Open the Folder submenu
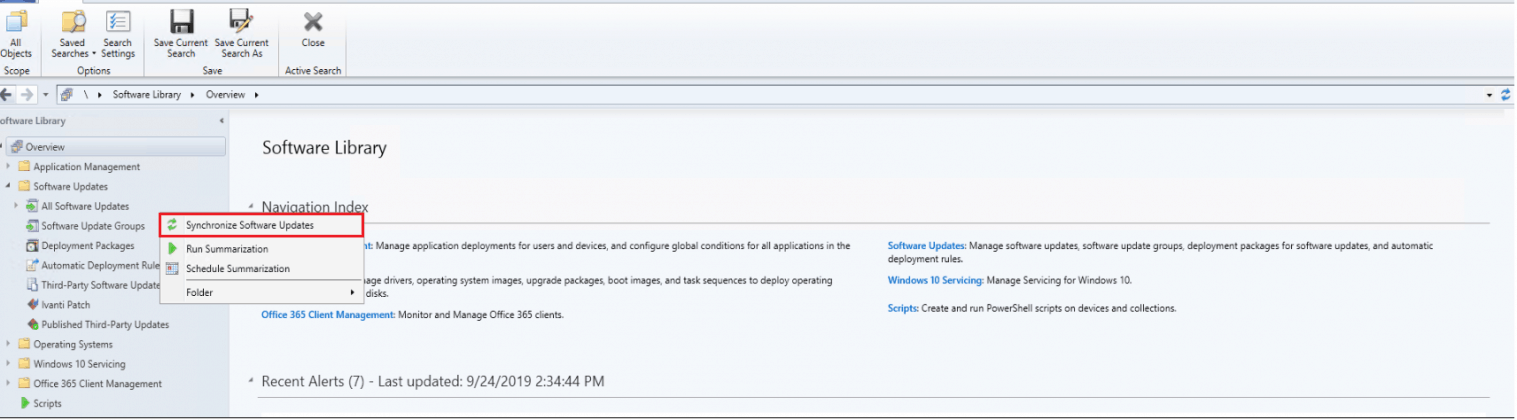Viewport: 1517px width, 420px height. tap(260, 292)
